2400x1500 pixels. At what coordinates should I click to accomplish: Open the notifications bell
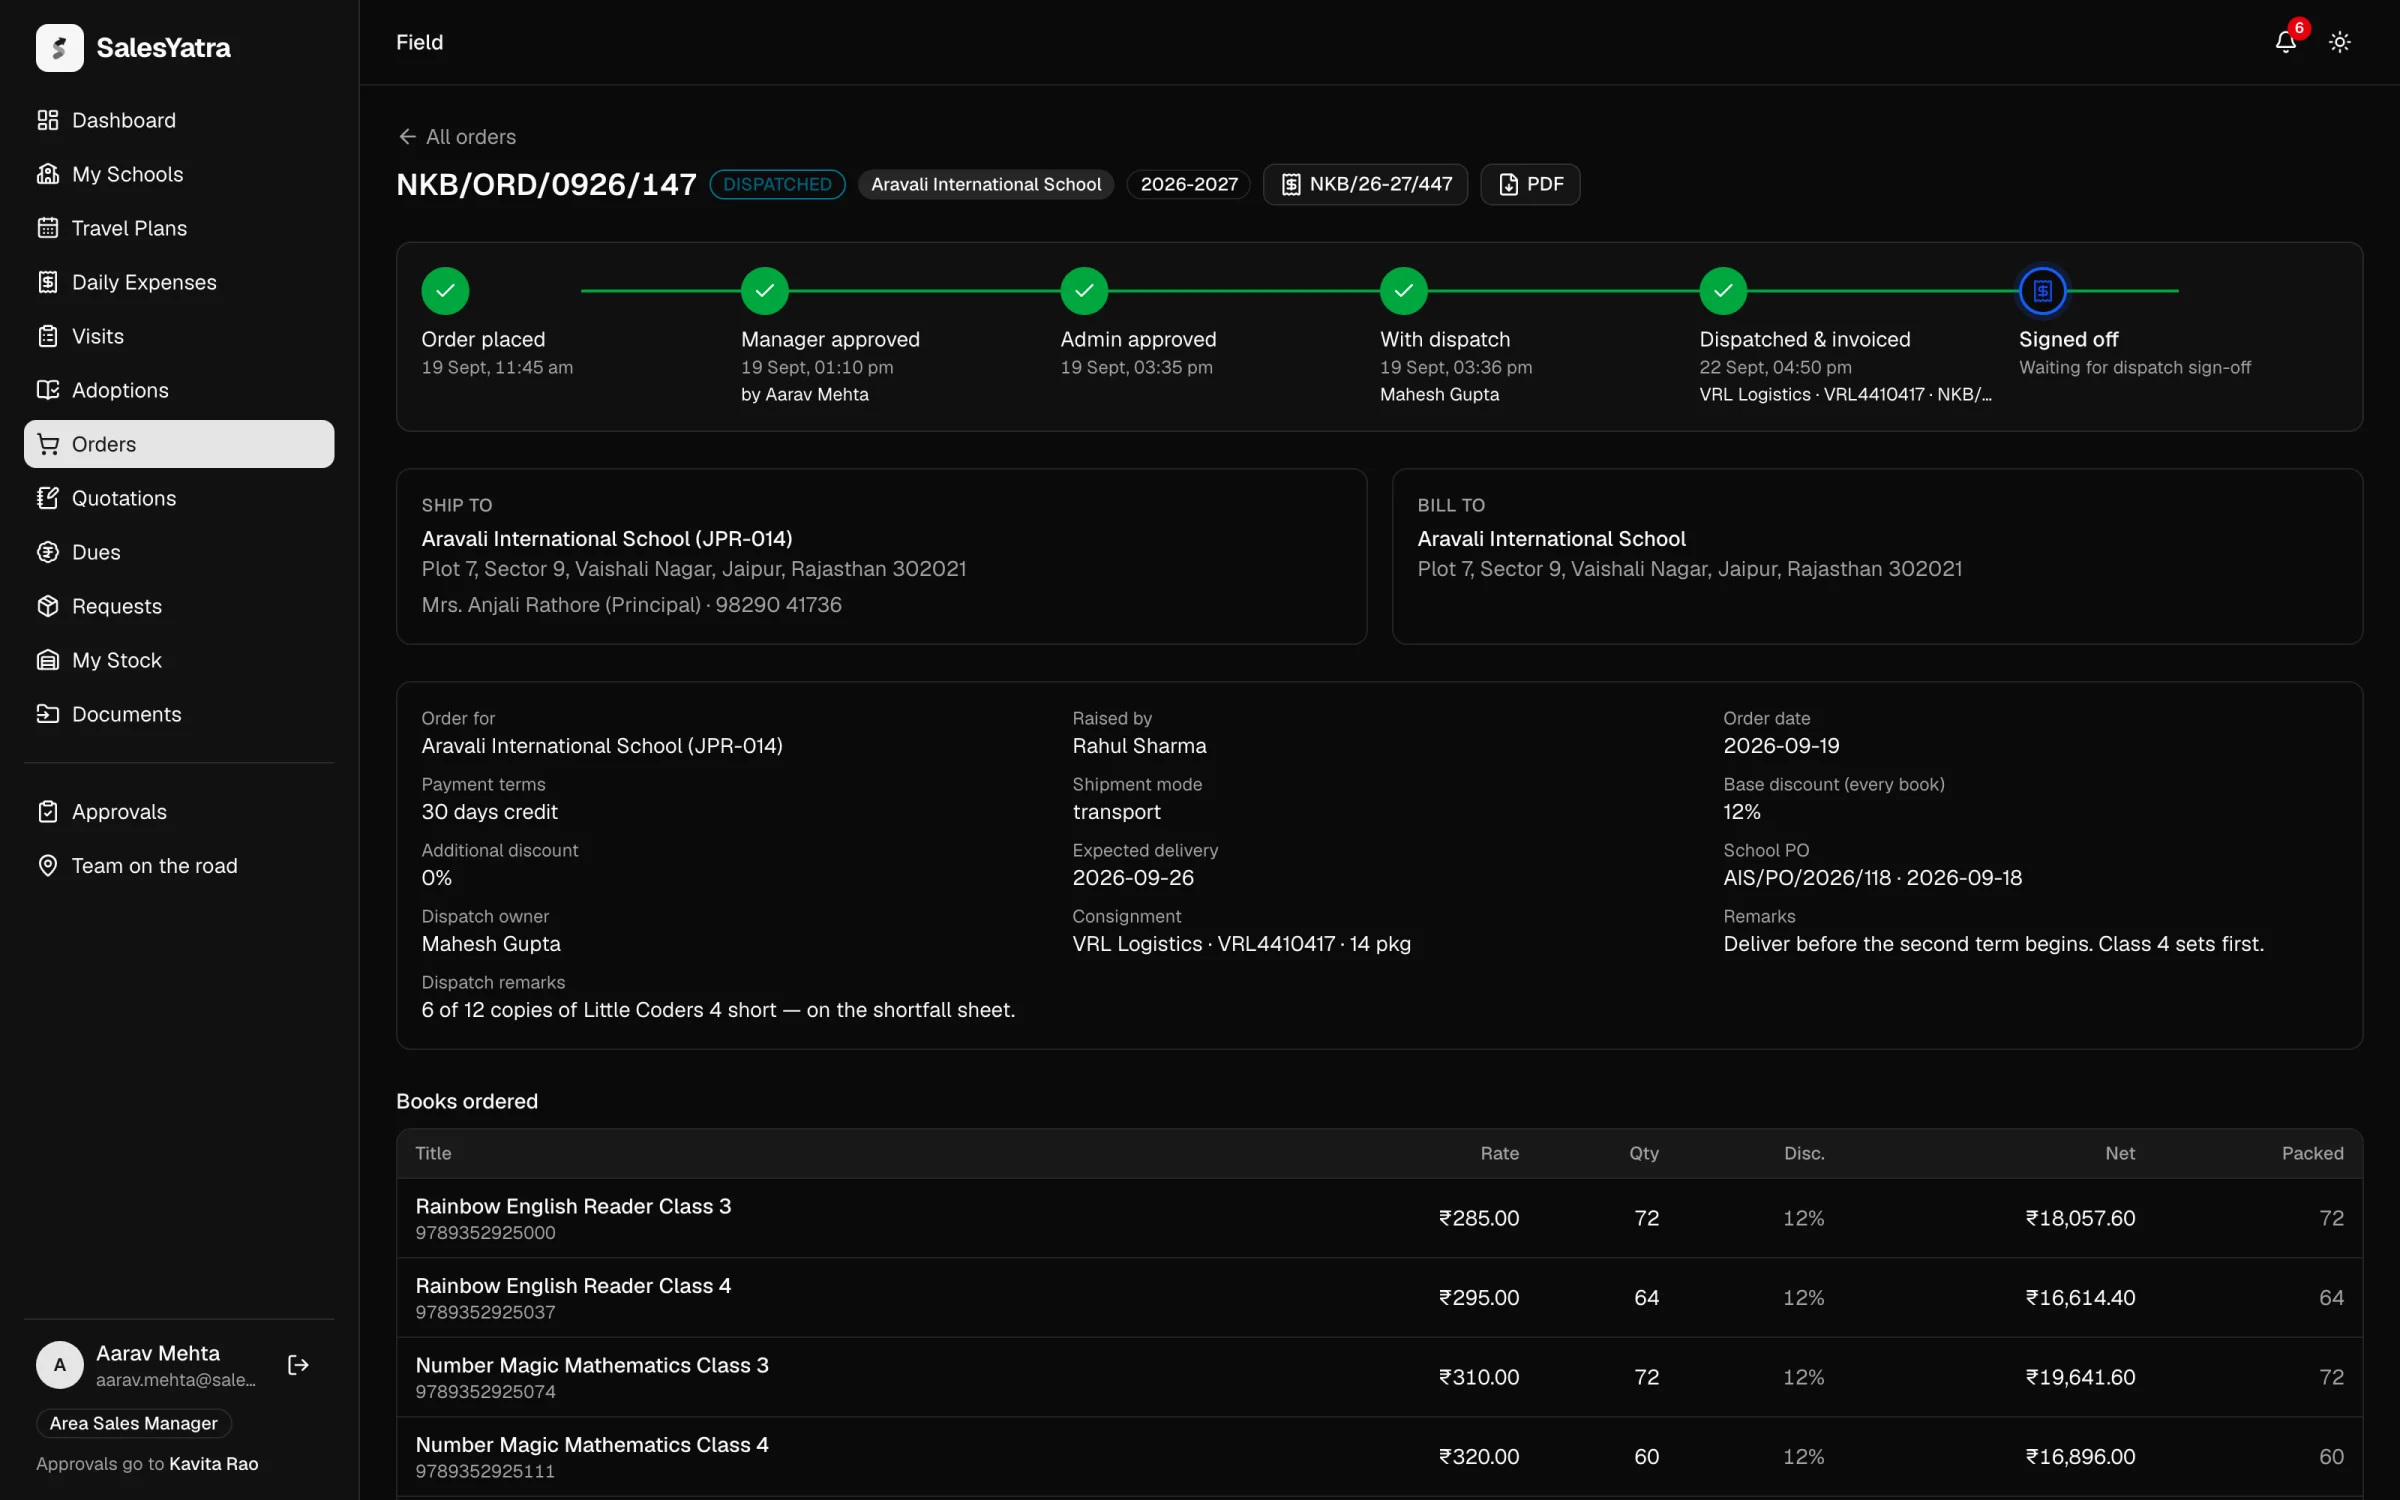[x=2285, y=42]
